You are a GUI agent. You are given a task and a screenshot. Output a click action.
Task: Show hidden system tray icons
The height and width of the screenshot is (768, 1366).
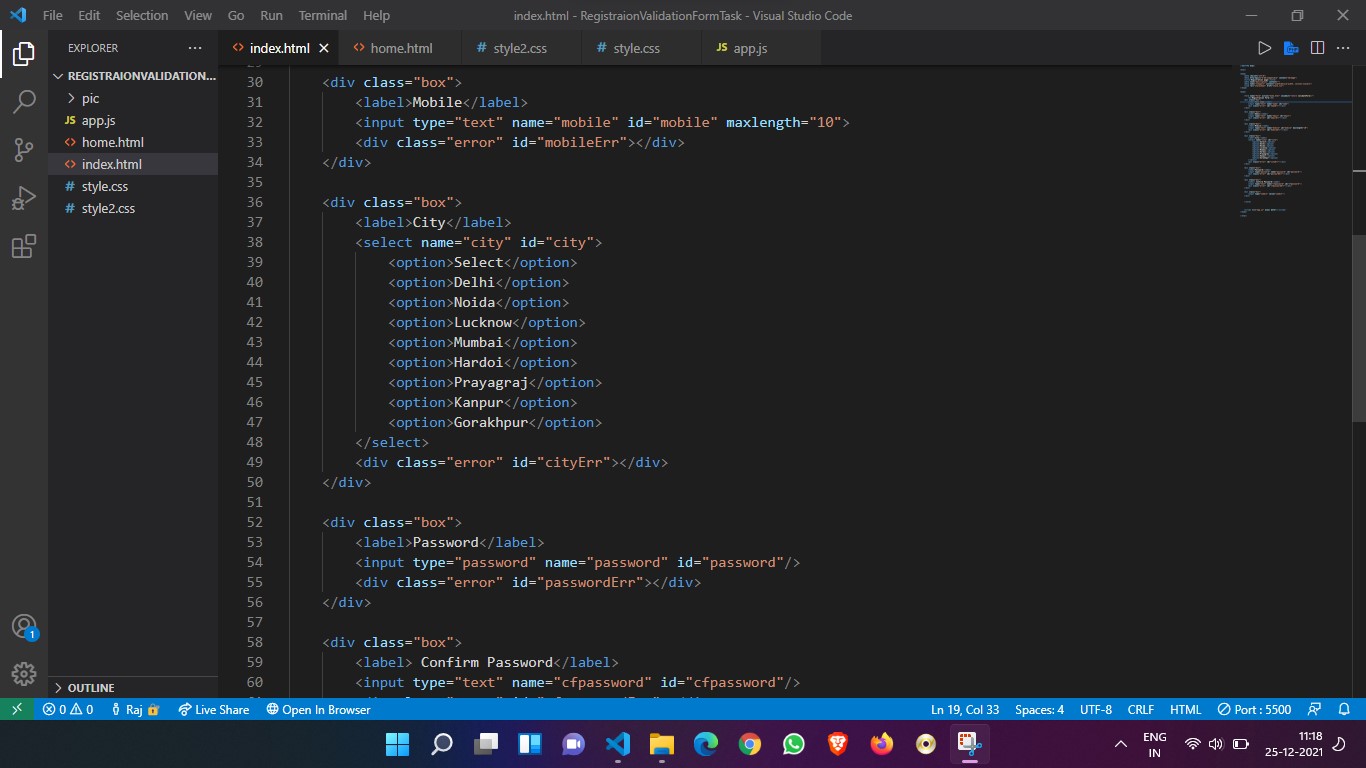pyautogui.click(x=1121, y=744)
